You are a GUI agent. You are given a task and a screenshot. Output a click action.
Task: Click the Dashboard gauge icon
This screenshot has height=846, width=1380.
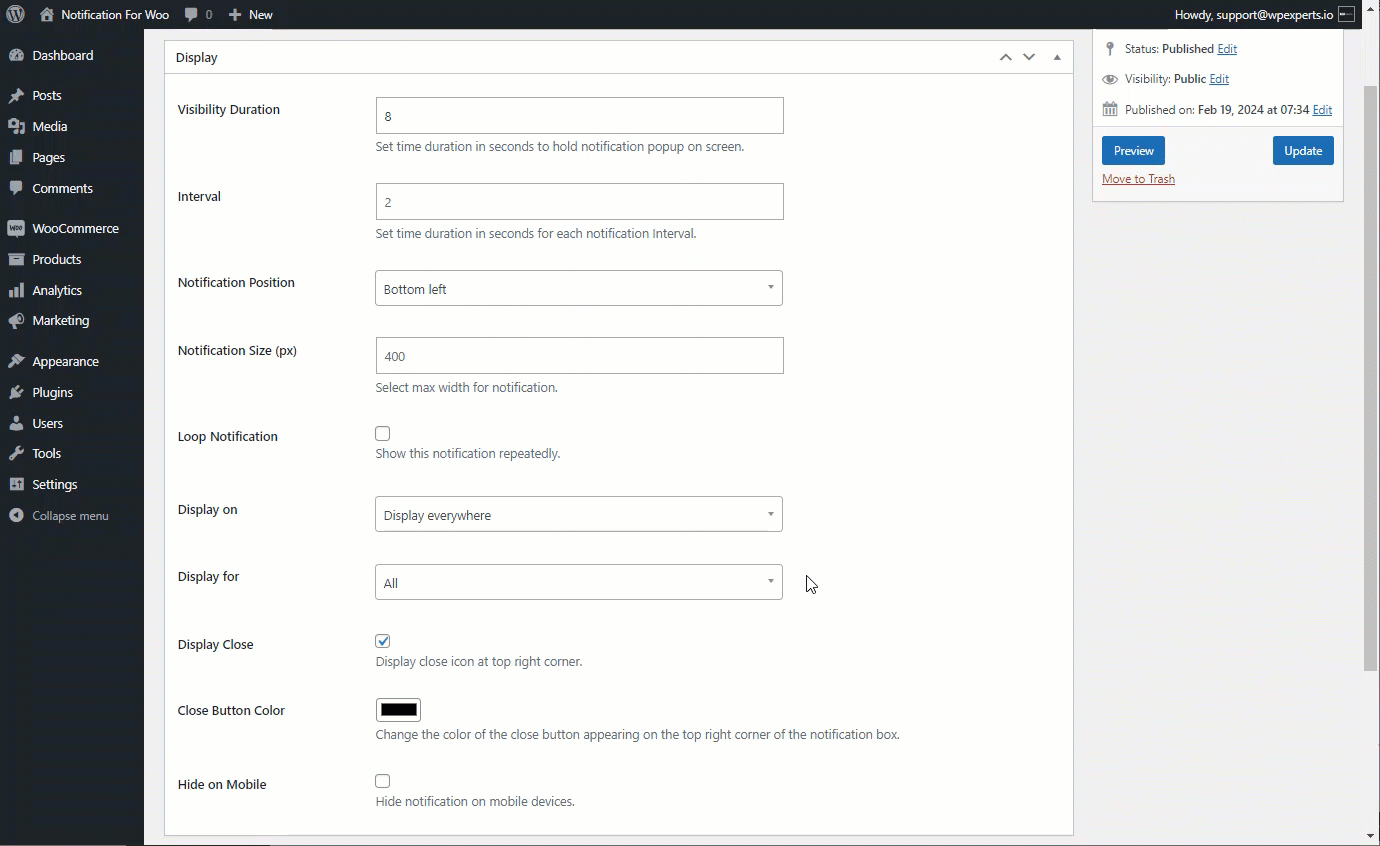tap(16, 55)
